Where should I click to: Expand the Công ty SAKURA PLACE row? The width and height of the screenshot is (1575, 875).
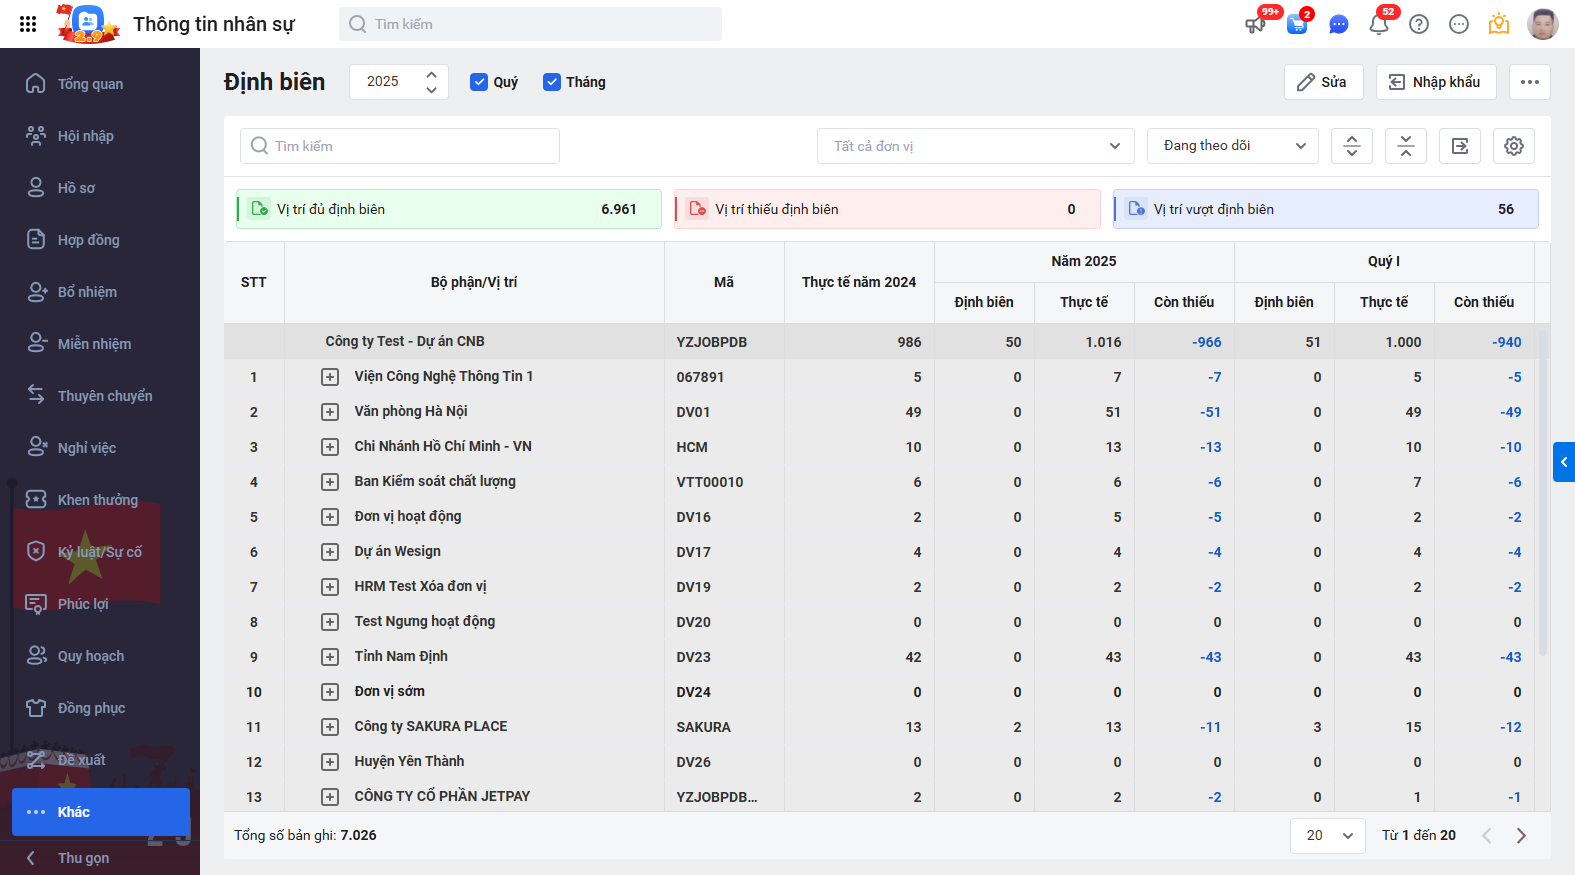pyautogui.click(x=330, y=727)
